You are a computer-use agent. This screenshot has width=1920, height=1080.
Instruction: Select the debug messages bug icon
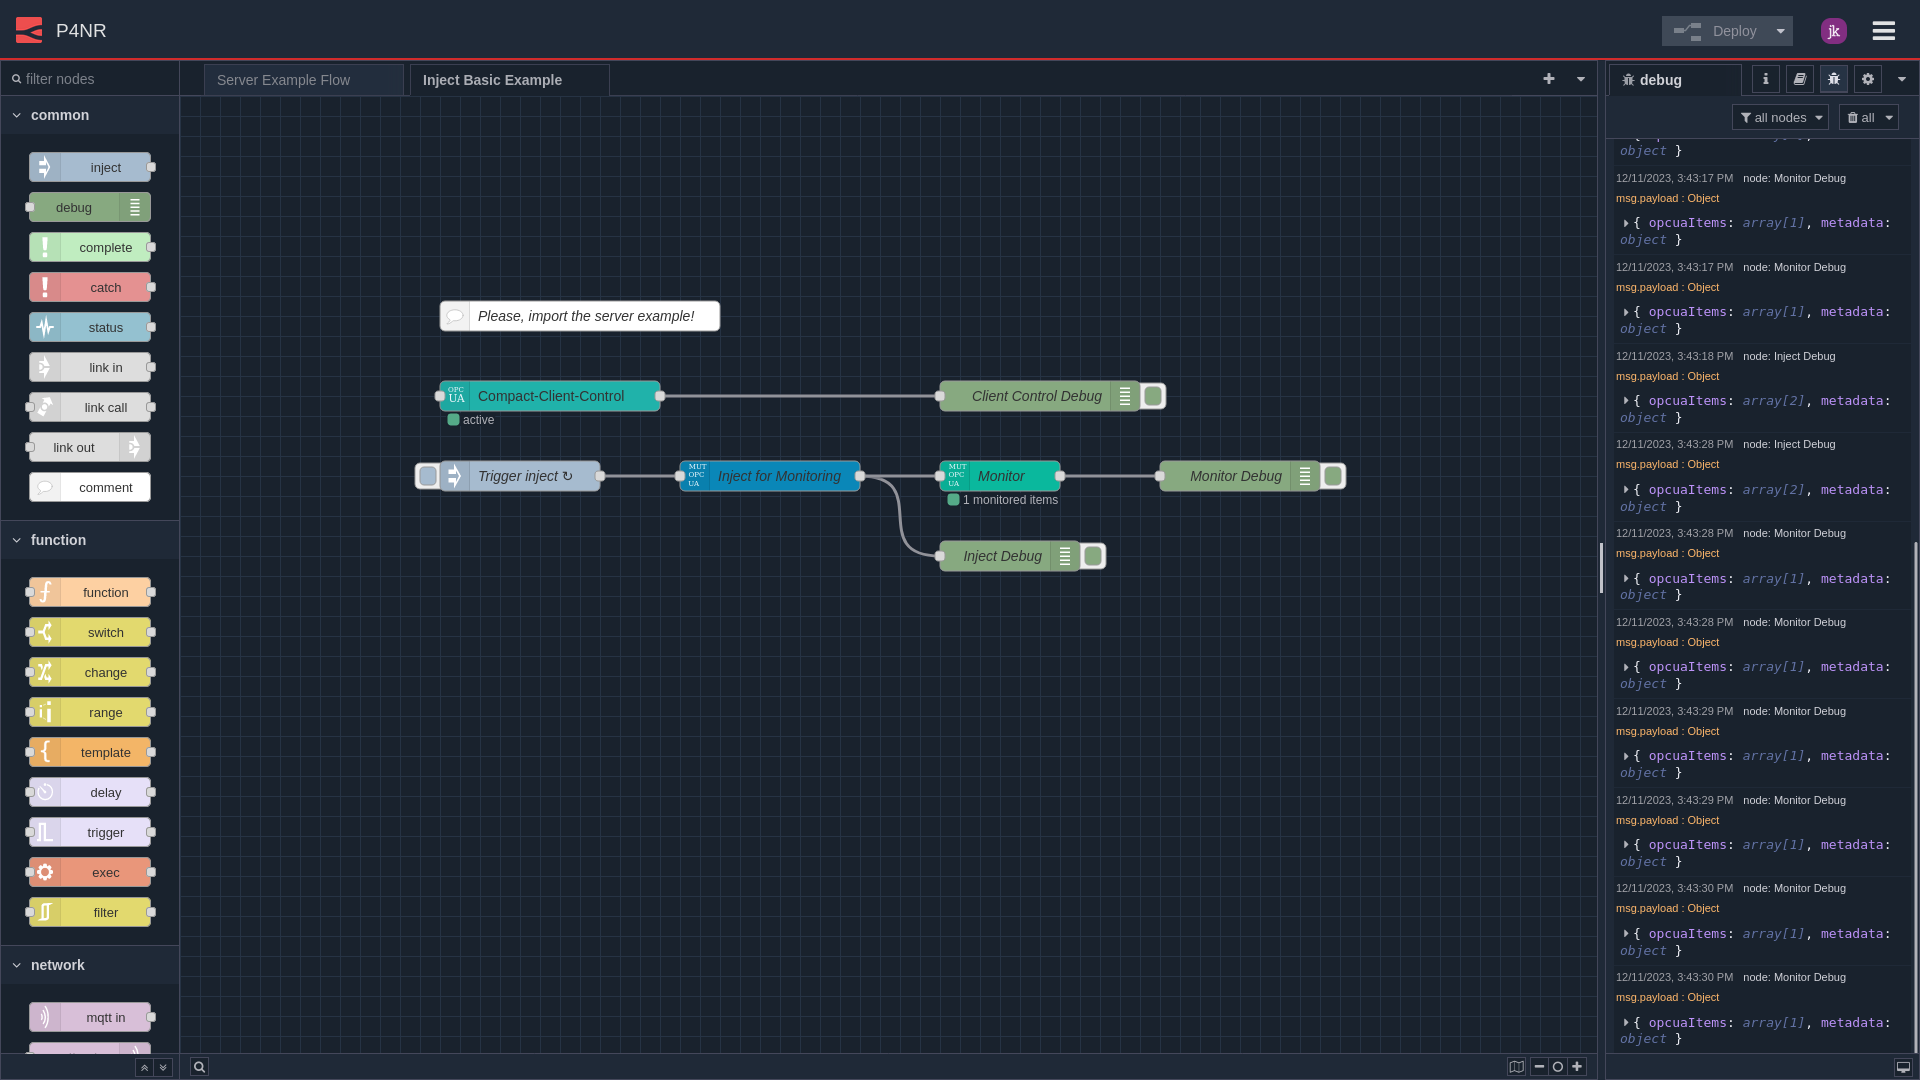pos(1833,79)
